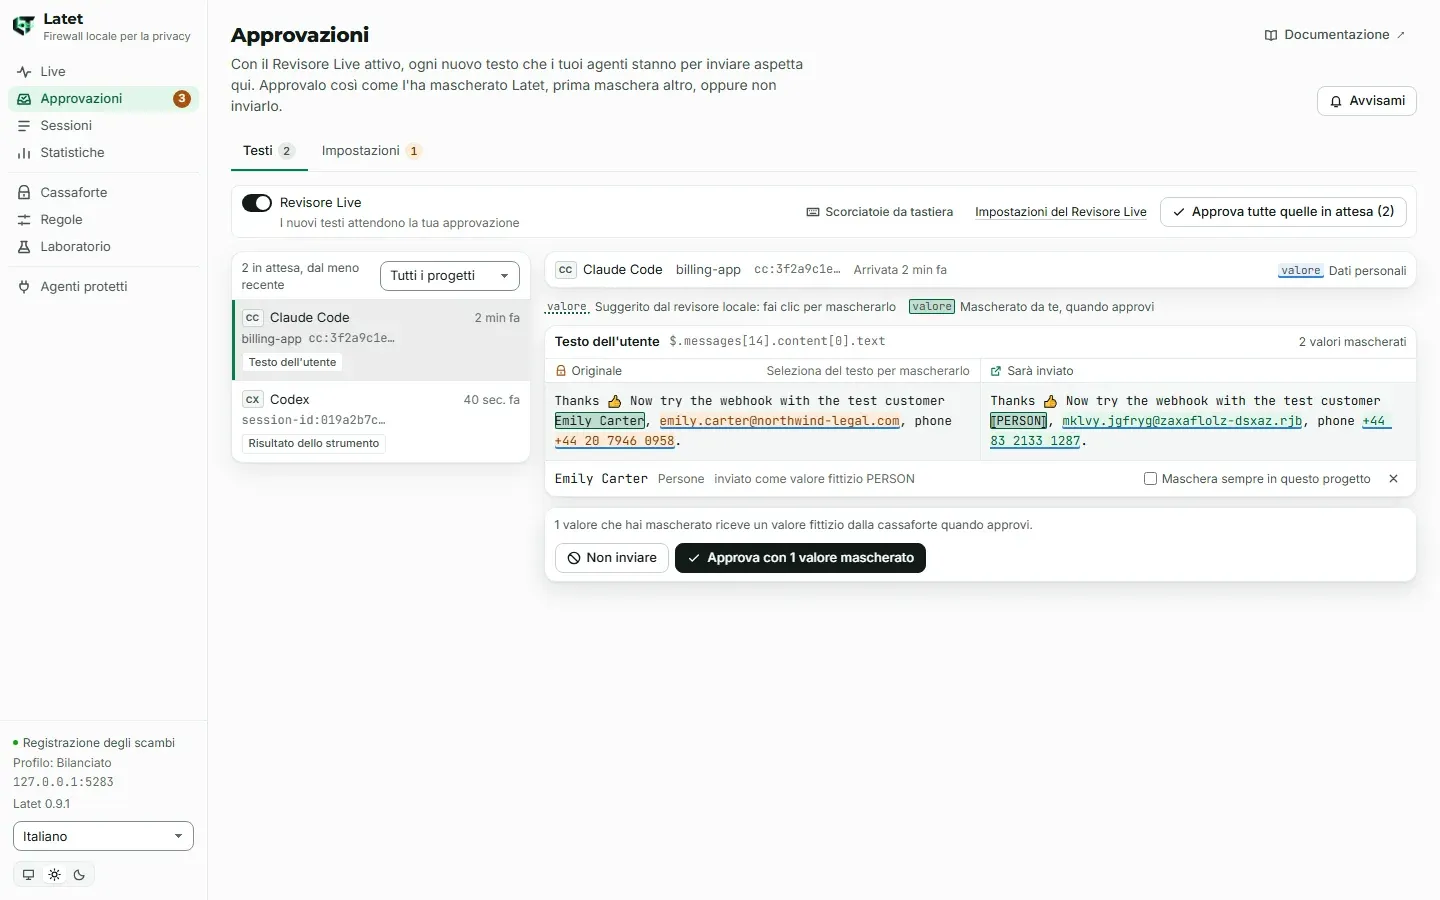Viewport: 1440px width, 900px height.
Task: Open the Live view in sidebar
Action: (103, 72)
